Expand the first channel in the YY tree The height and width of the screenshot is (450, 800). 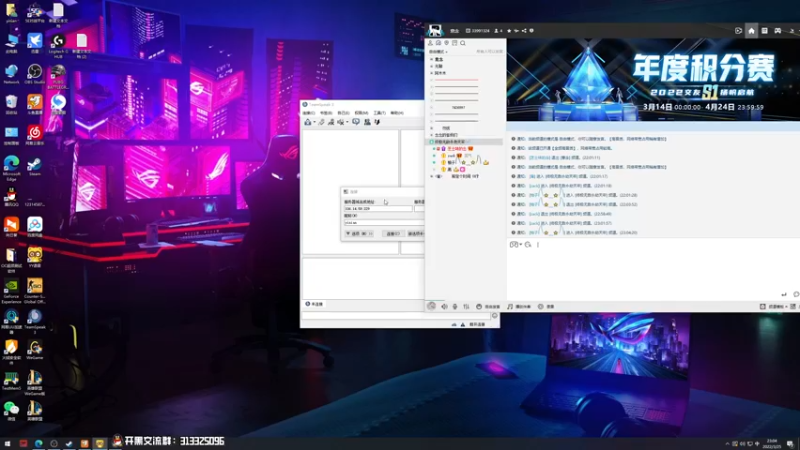click(432, 59)
